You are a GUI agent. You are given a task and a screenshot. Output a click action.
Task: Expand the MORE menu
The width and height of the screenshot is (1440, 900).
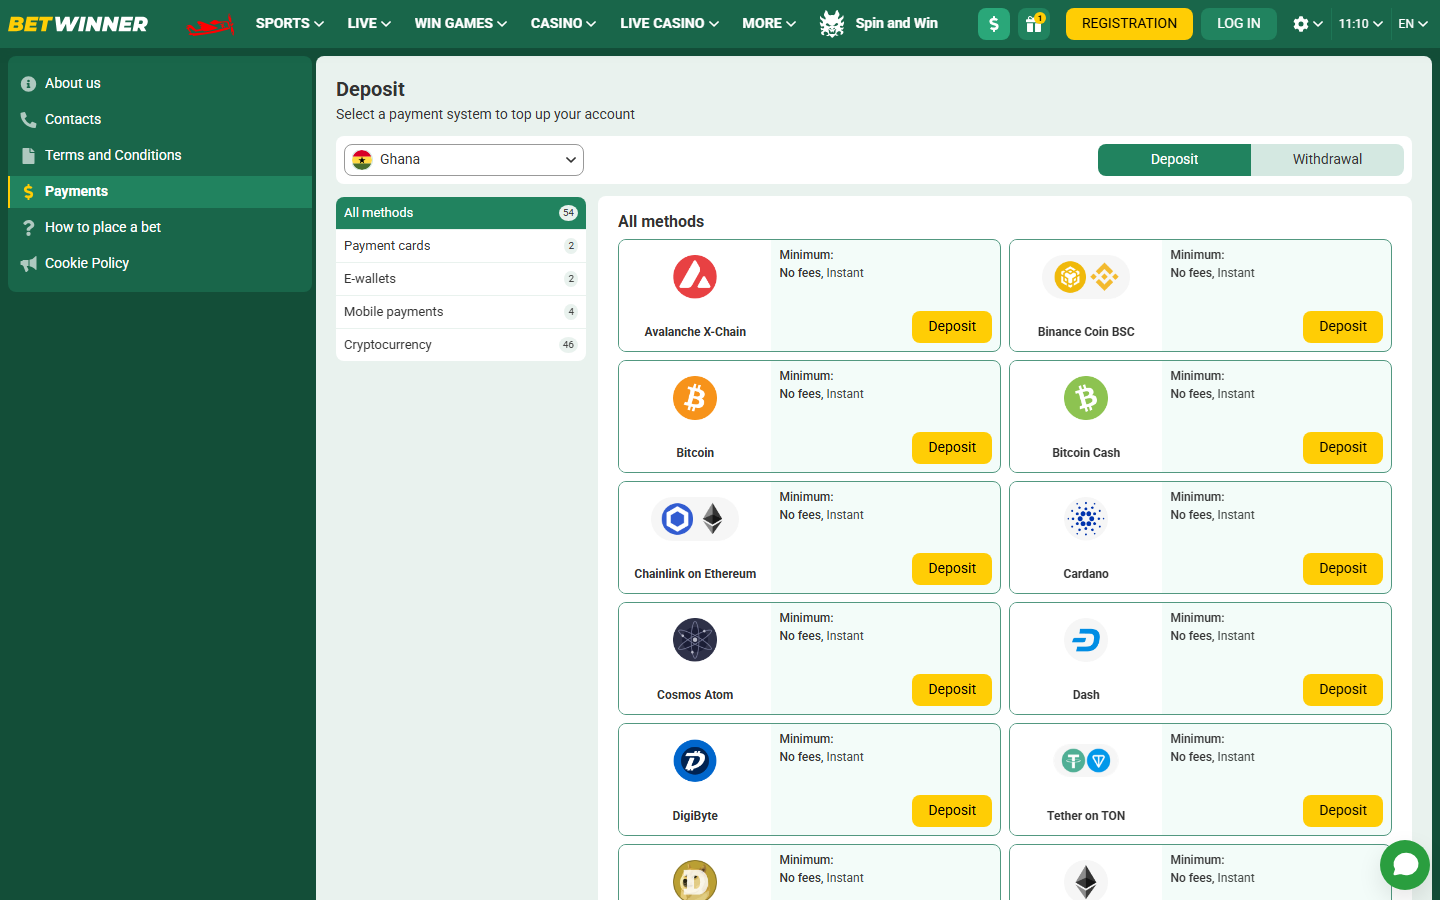(x=769, y=23)
